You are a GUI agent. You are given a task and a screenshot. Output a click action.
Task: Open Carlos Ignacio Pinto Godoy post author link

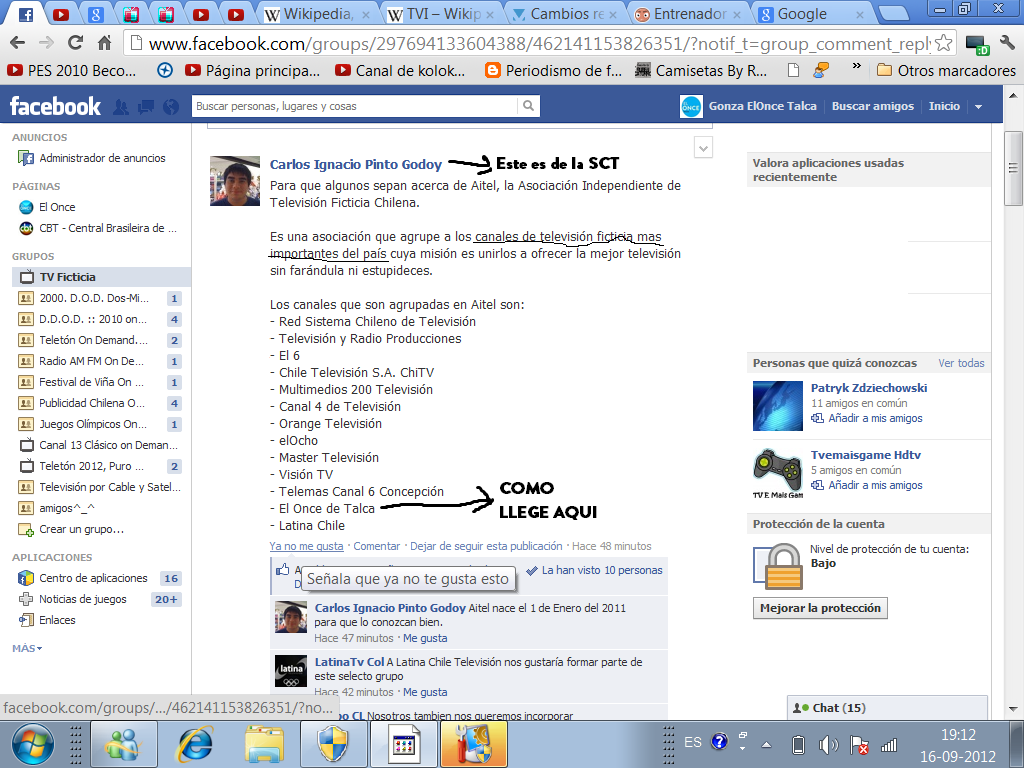[x=356, y=165]
